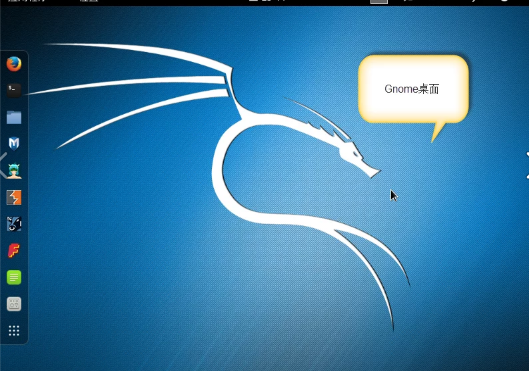Launch the Firefox browser from the dock

[x=14, y=64]
